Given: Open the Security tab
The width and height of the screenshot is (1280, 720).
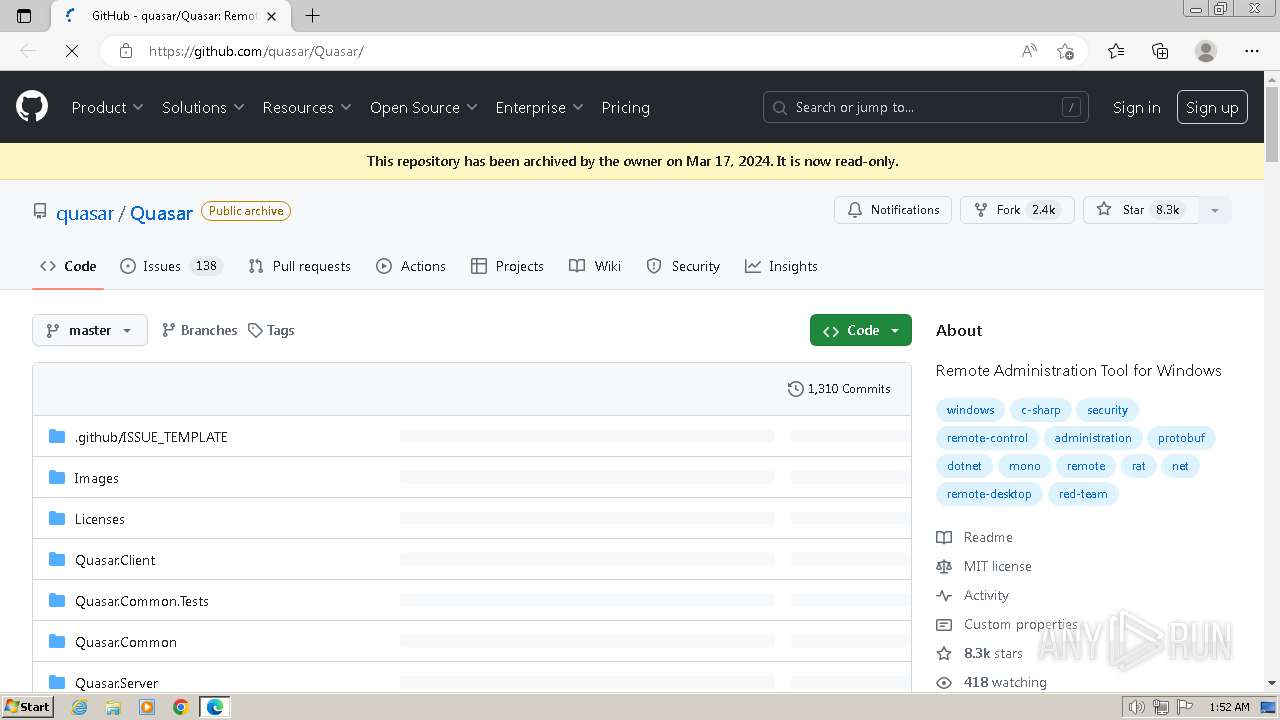Looking at the screenshot, I should click(683, 266).
